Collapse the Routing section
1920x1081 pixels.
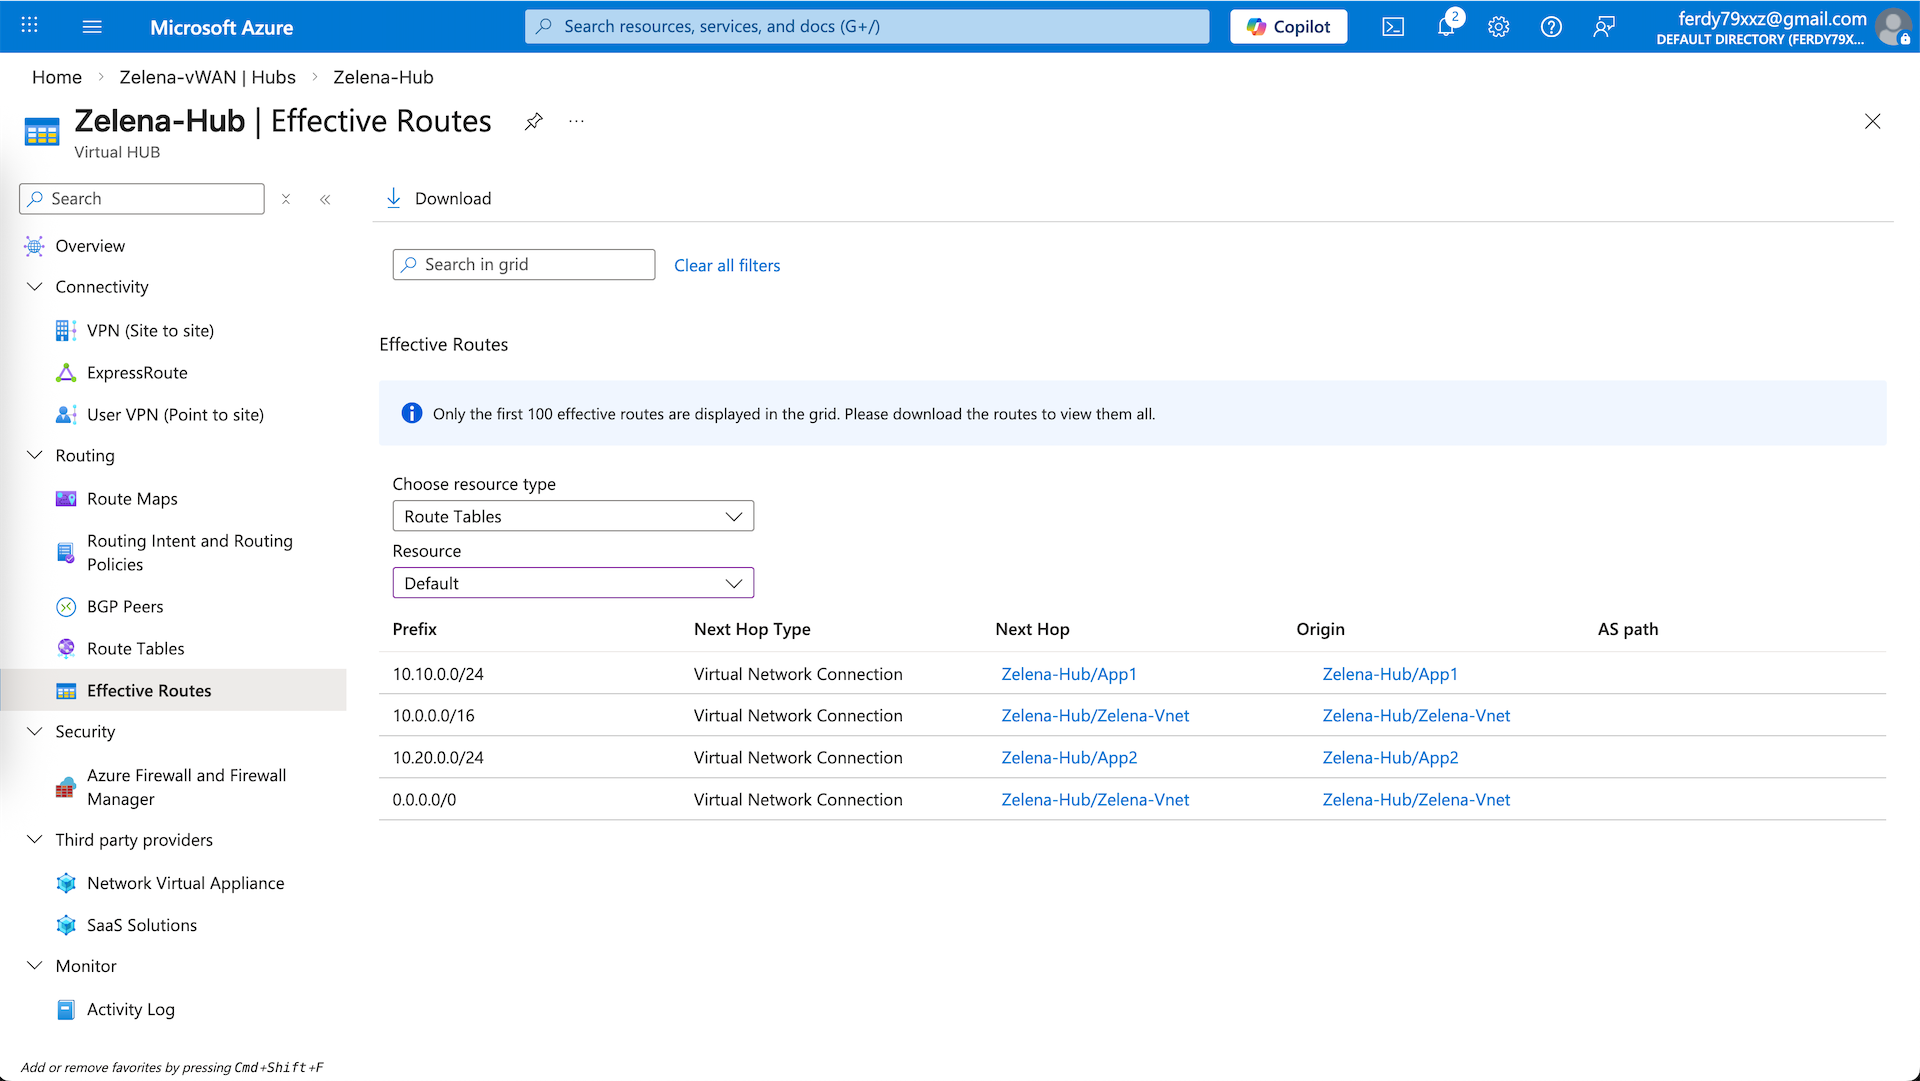tap(35, 455)
